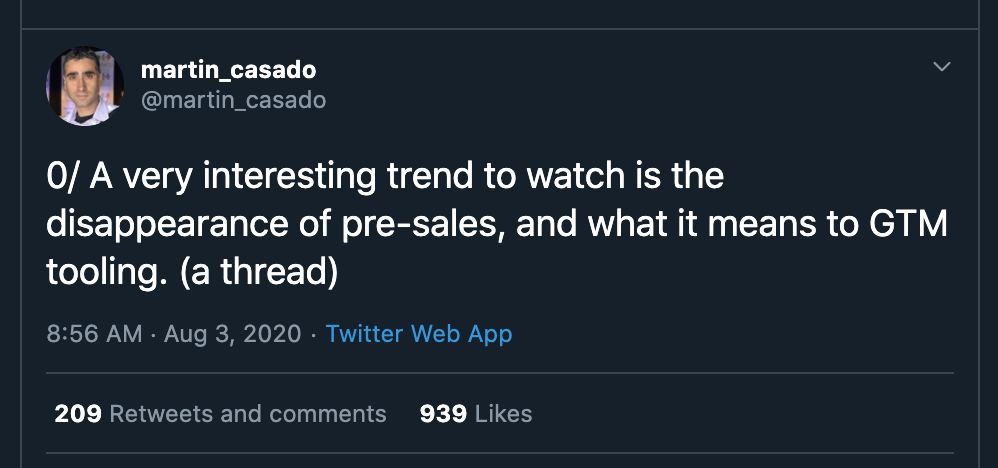
Task: Open the Twitter Web App source link
Action: tap(419, 334)
